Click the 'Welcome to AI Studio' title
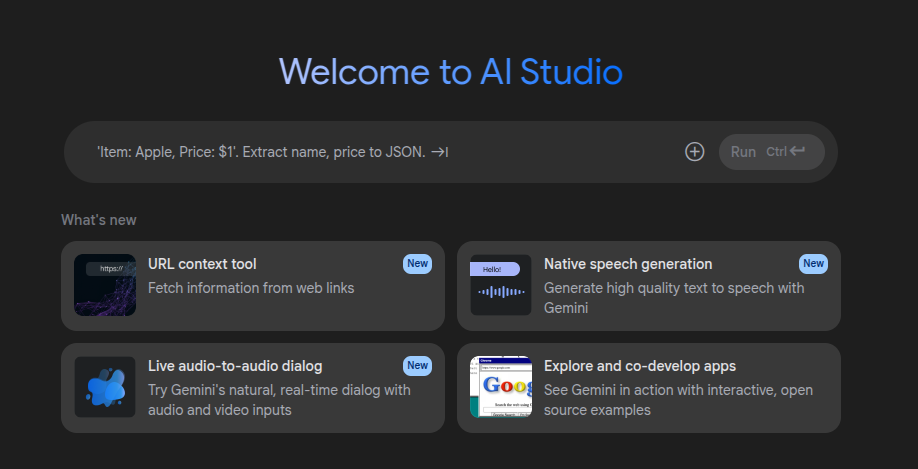 (451, 72)
